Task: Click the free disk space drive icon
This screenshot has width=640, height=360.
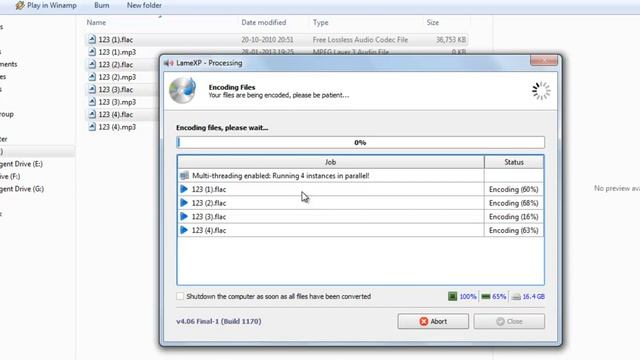Action: (x=516, y=297)
